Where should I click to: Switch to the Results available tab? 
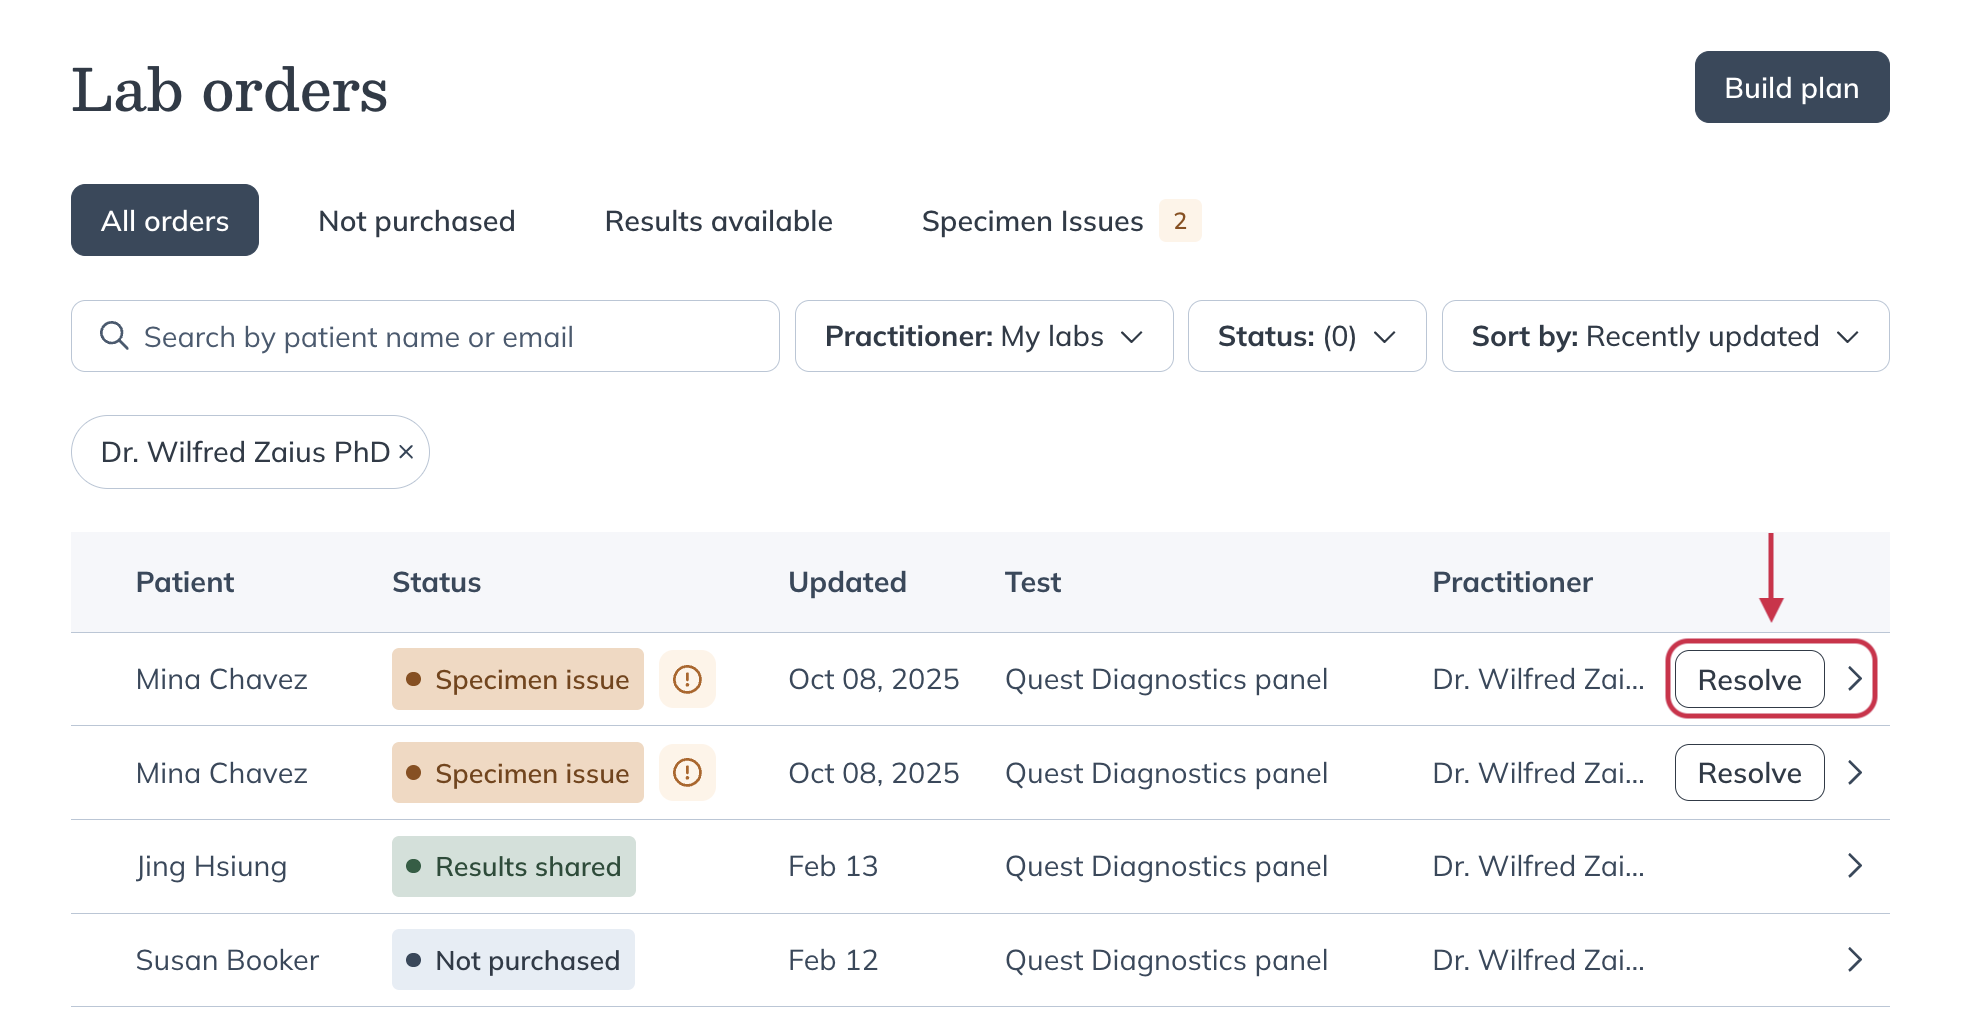[718, 220]
